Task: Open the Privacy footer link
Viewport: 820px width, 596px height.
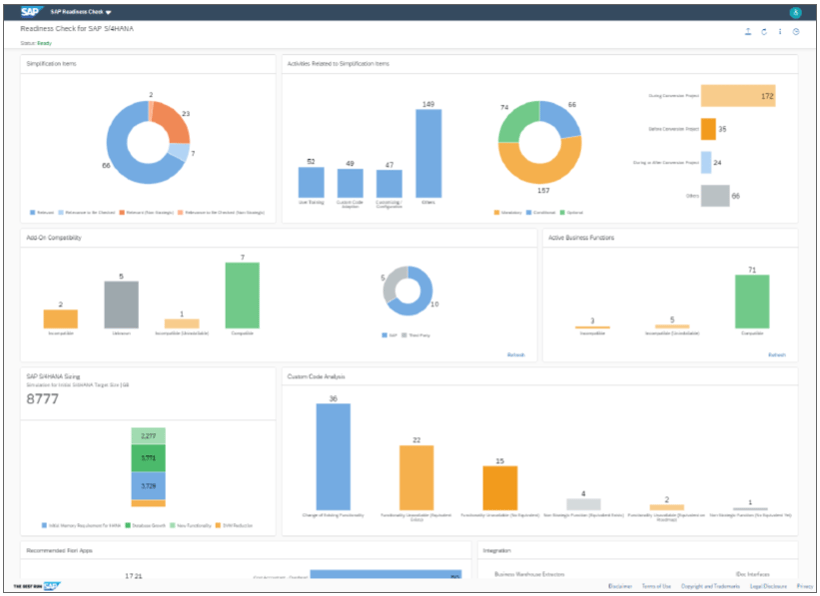Action: [804, 586]
